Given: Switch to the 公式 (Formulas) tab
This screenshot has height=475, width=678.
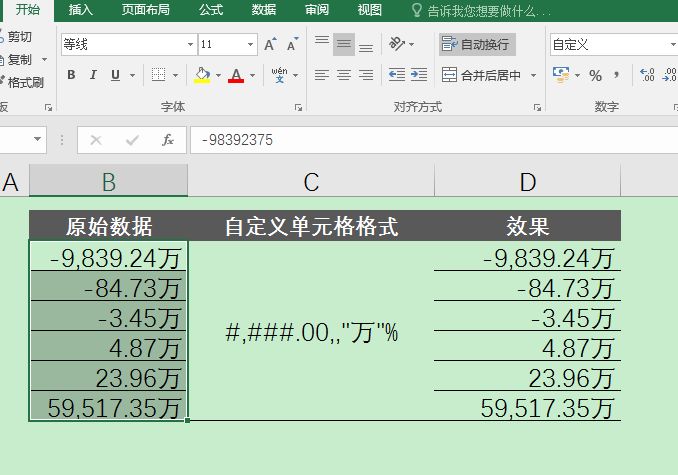Looking at the screenshot, I should (x=211, y=10).
